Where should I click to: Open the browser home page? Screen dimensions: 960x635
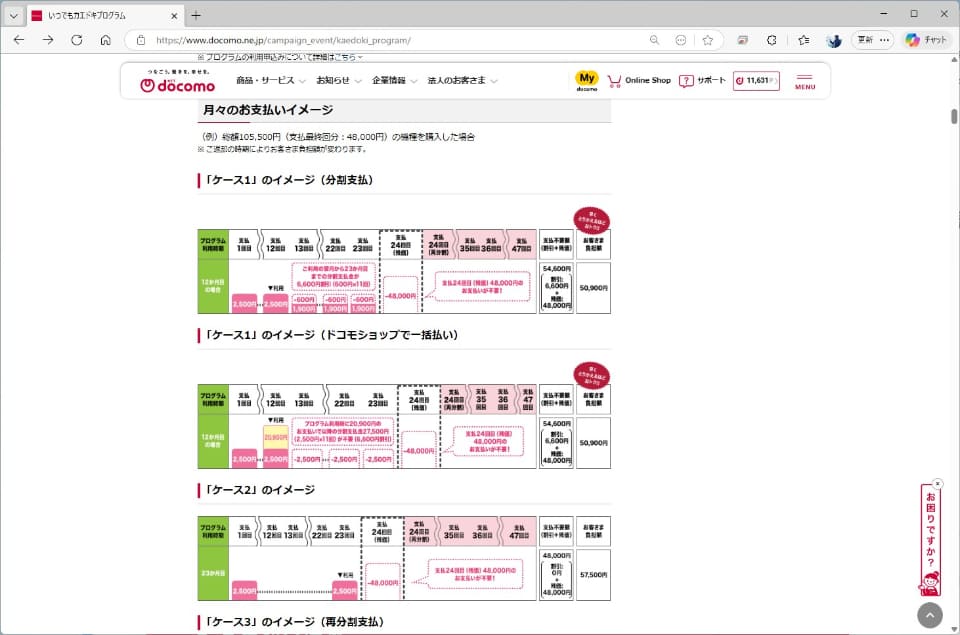pos(105,40)
